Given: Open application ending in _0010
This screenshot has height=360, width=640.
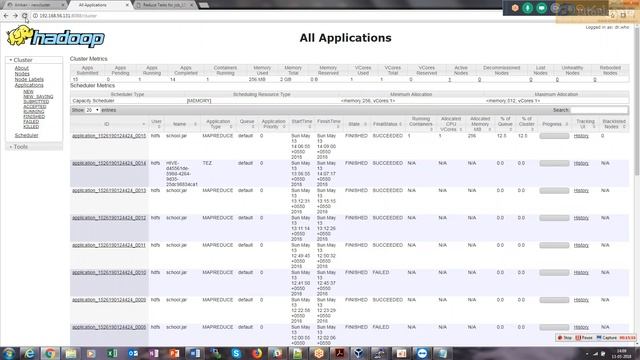Looking at the screenshot, I should pos(109,273).
